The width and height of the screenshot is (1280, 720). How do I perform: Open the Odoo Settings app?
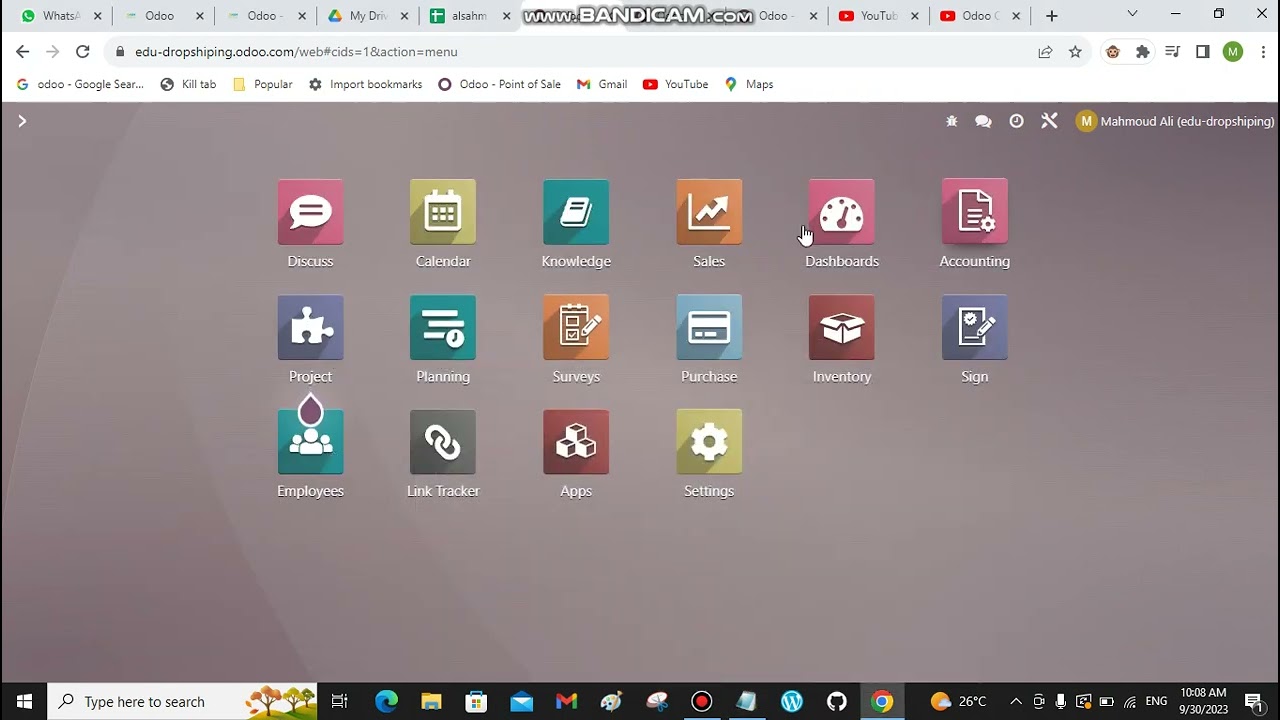709,442
